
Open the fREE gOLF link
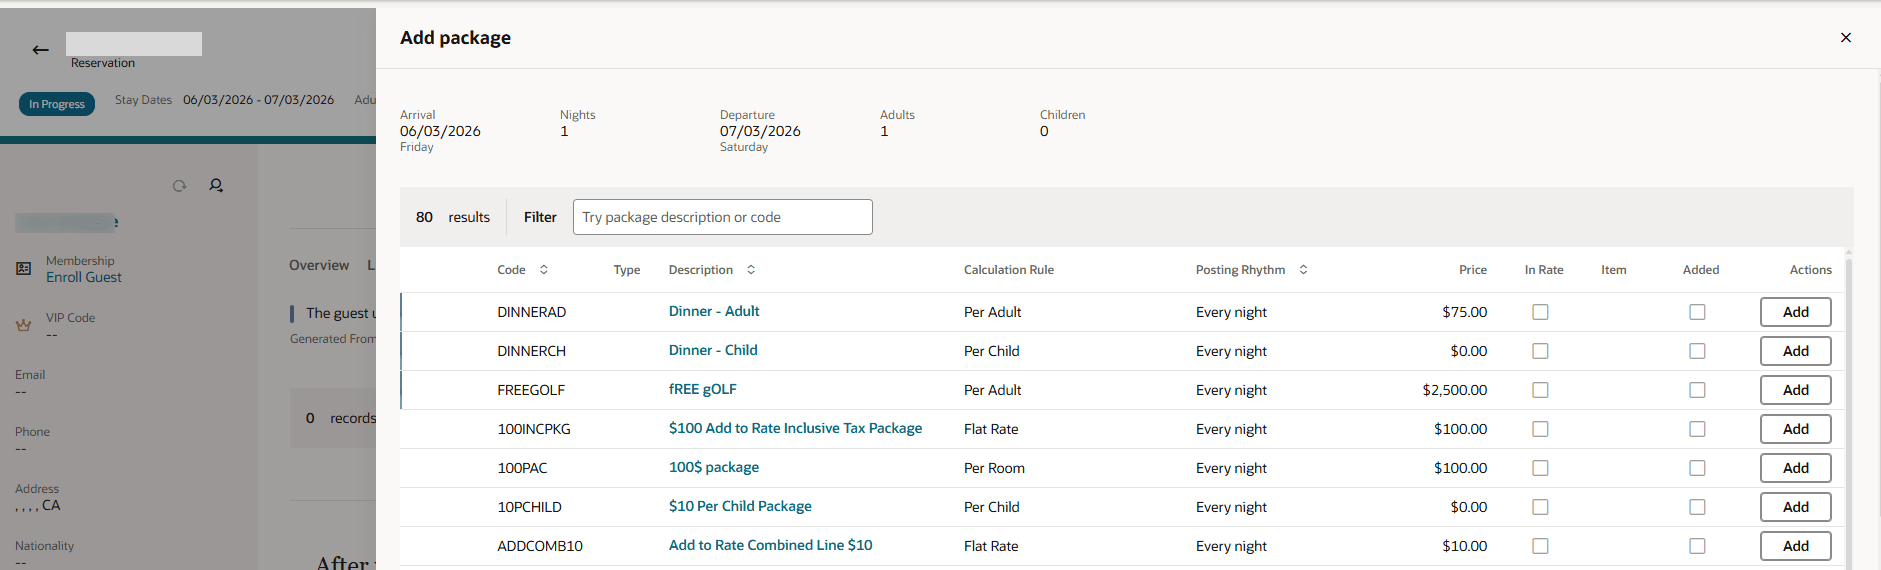702,389
